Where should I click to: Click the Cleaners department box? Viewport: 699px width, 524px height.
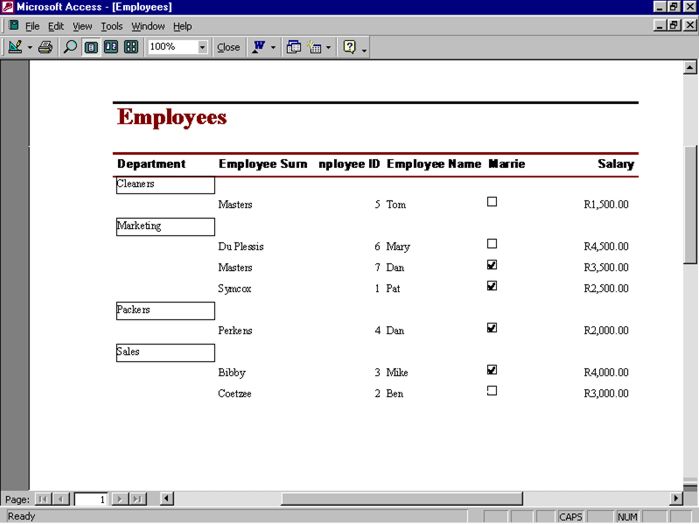(x=165, y=185)
